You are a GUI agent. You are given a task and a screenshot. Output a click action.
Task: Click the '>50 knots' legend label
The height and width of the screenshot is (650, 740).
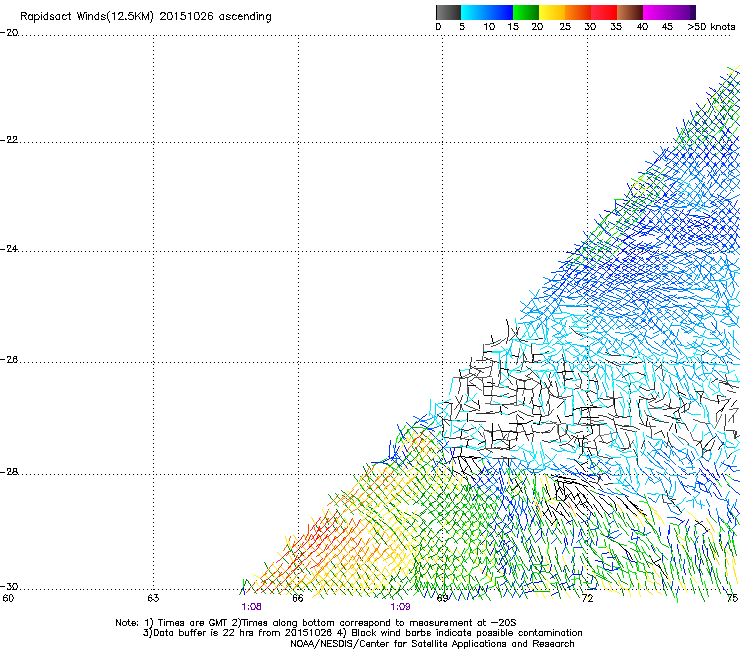tap(711, 27)
